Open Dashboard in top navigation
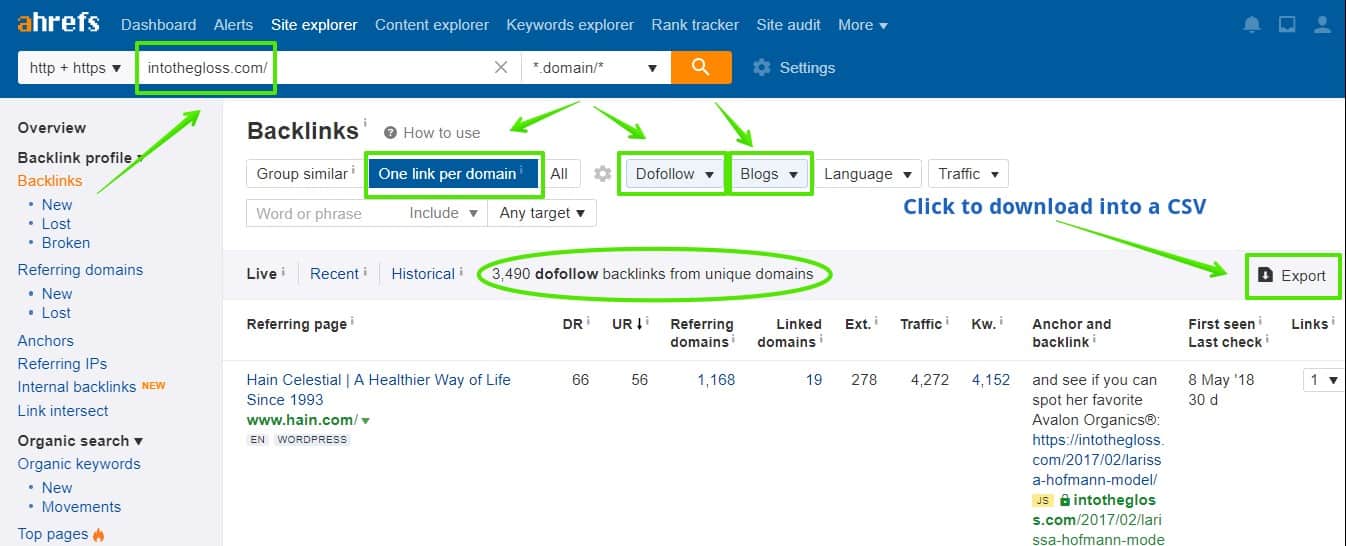This screenshot has height=546, width=1346. coord(158,25)
